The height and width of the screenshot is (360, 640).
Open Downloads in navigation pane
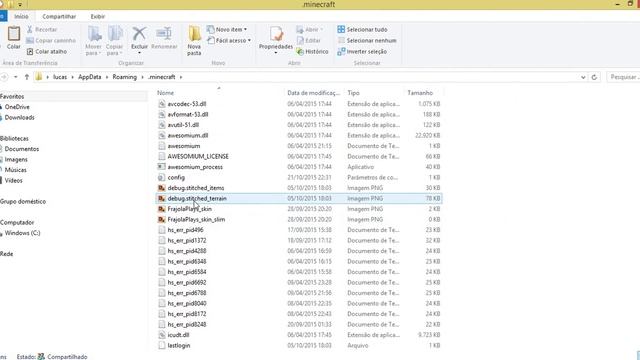click(x=20, y=117)
